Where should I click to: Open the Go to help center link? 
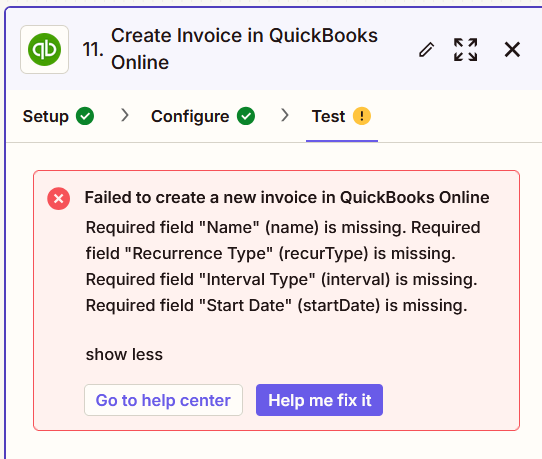click(163, 400)
